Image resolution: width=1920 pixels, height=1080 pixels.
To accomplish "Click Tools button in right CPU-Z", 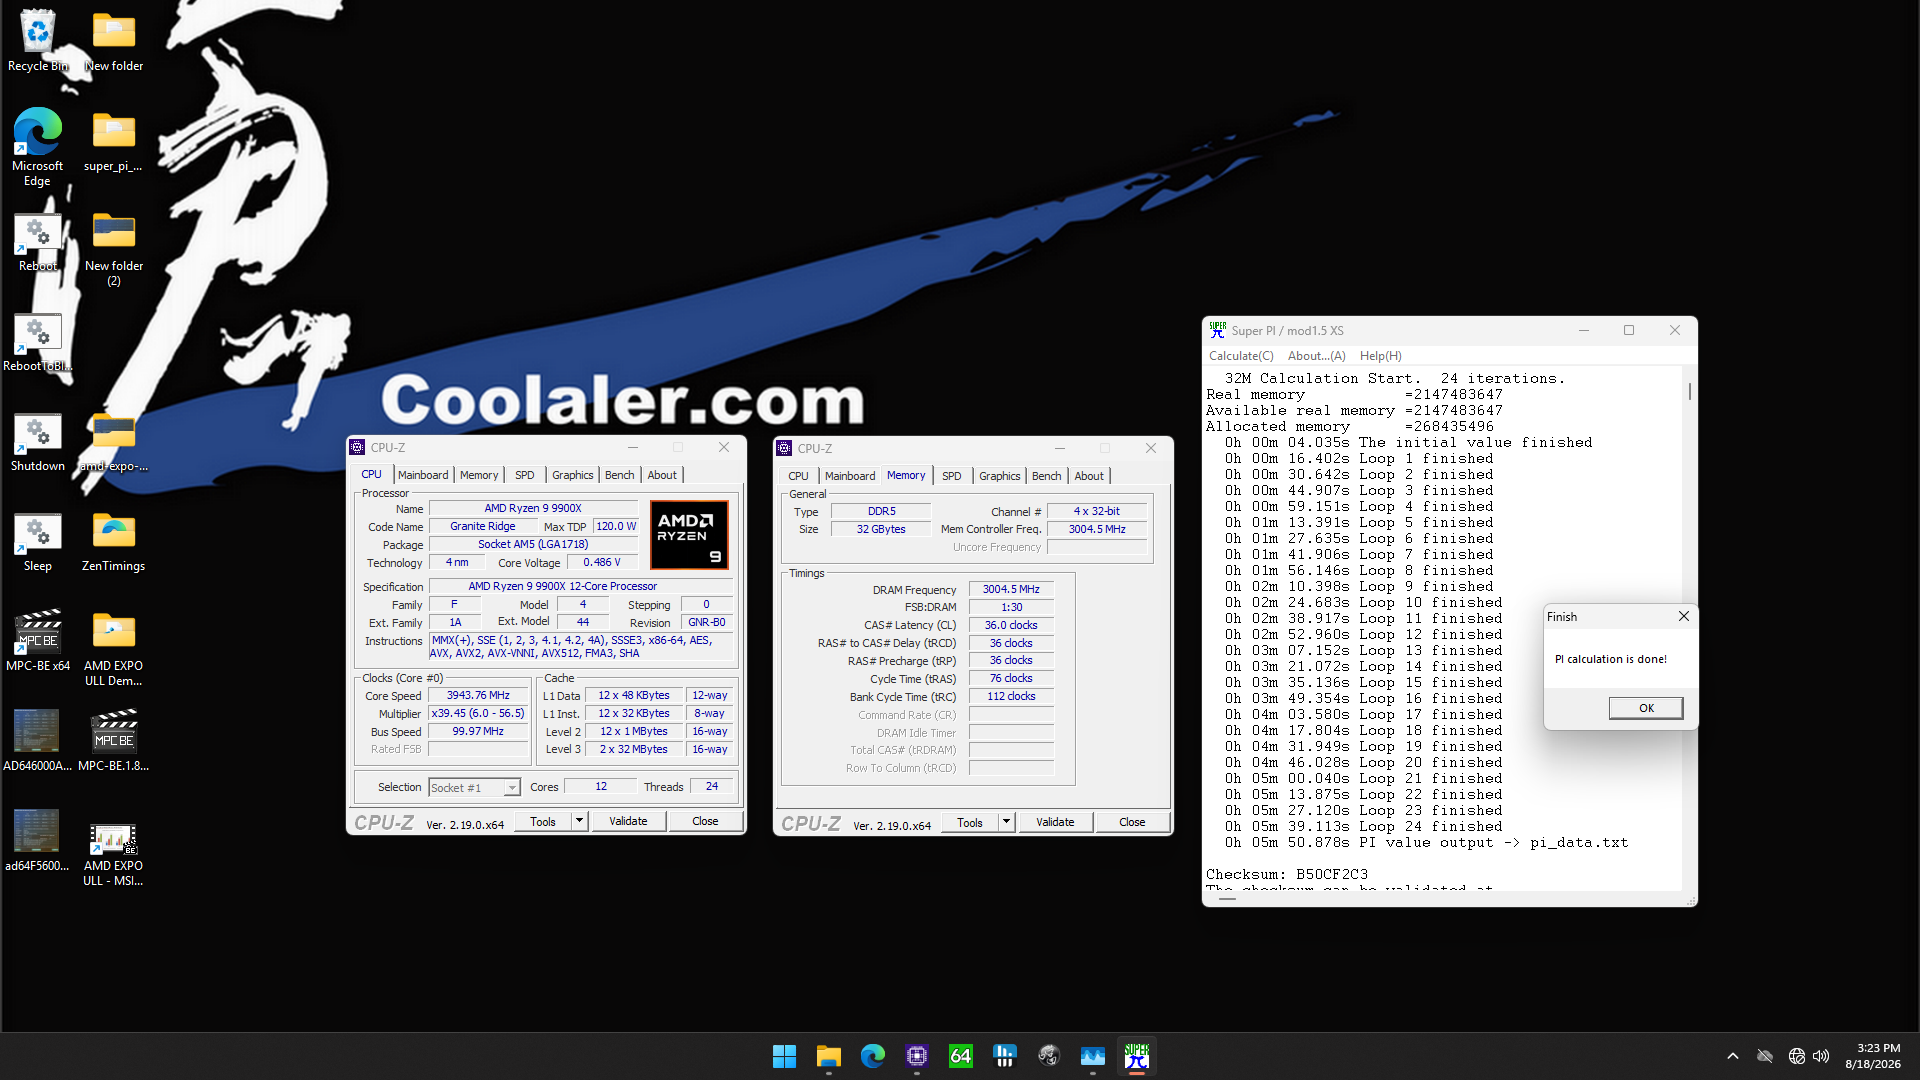I will (x=970, y=823).
